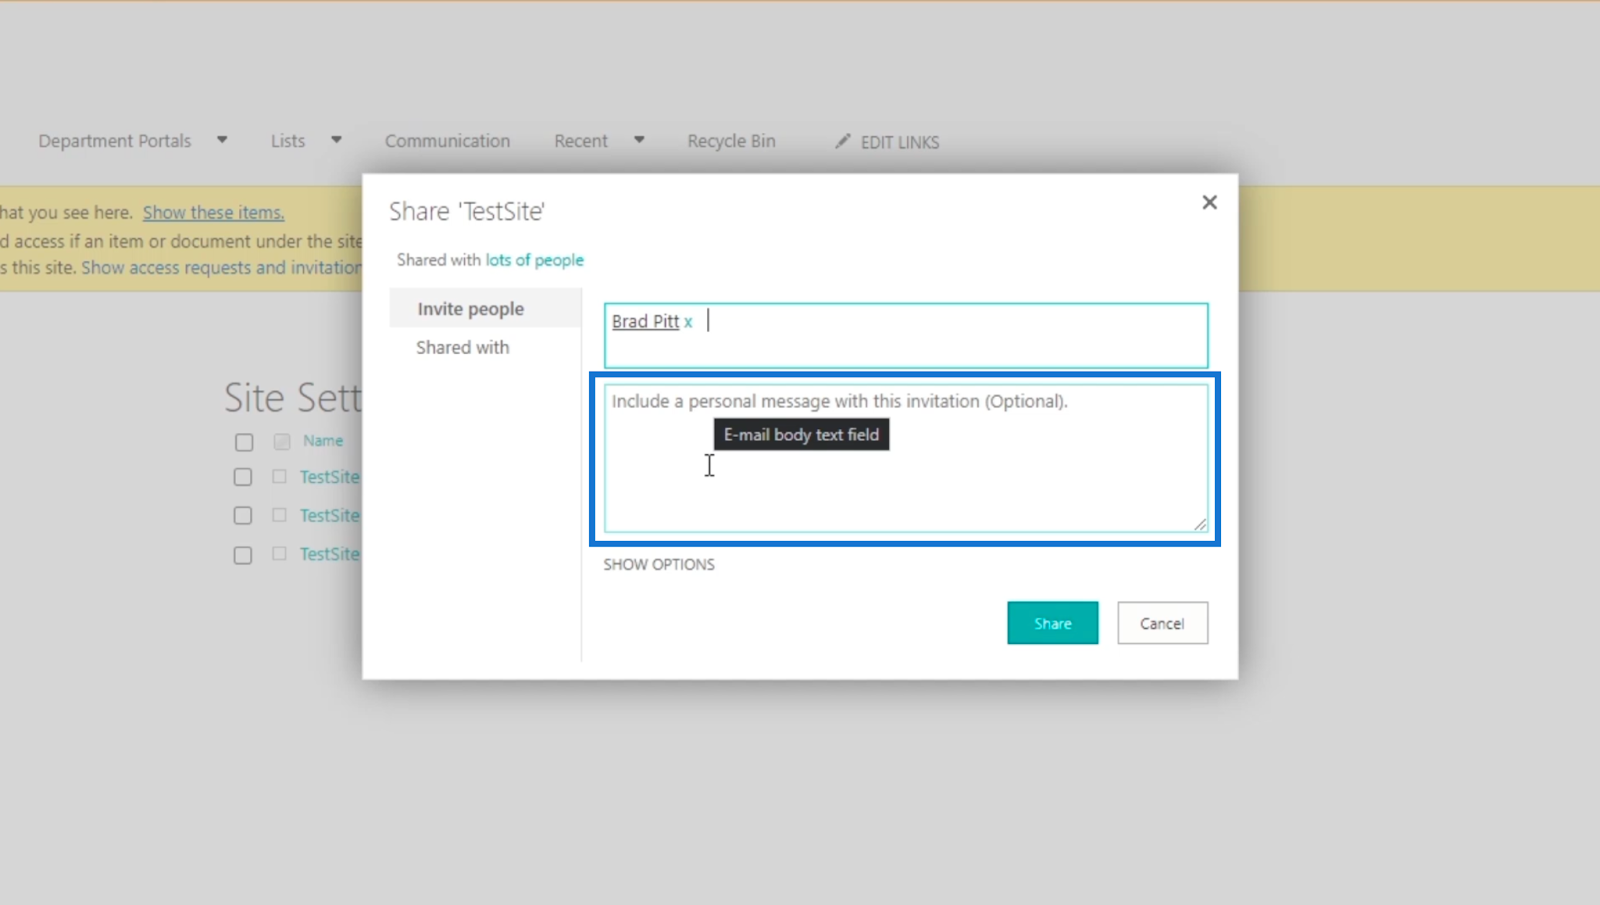The height and width of the screenshot is (905, 1600).
Task: Open the first TestSite entry link
Action: tap(330, 477)
